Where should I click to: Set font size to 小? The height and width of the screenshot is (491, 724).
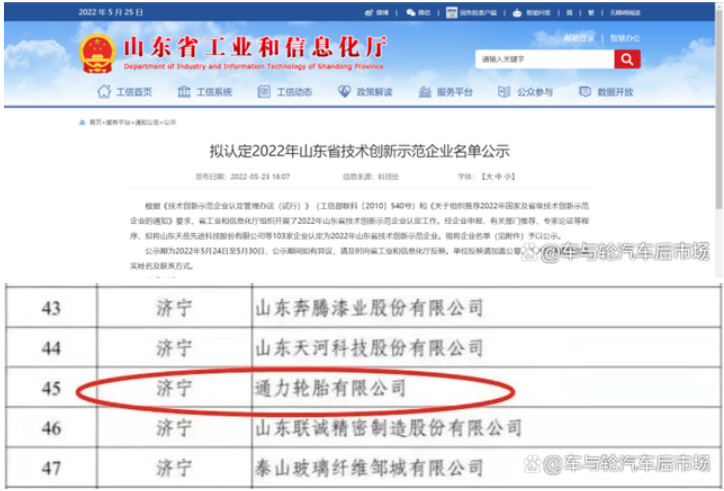tap(507, 176)
